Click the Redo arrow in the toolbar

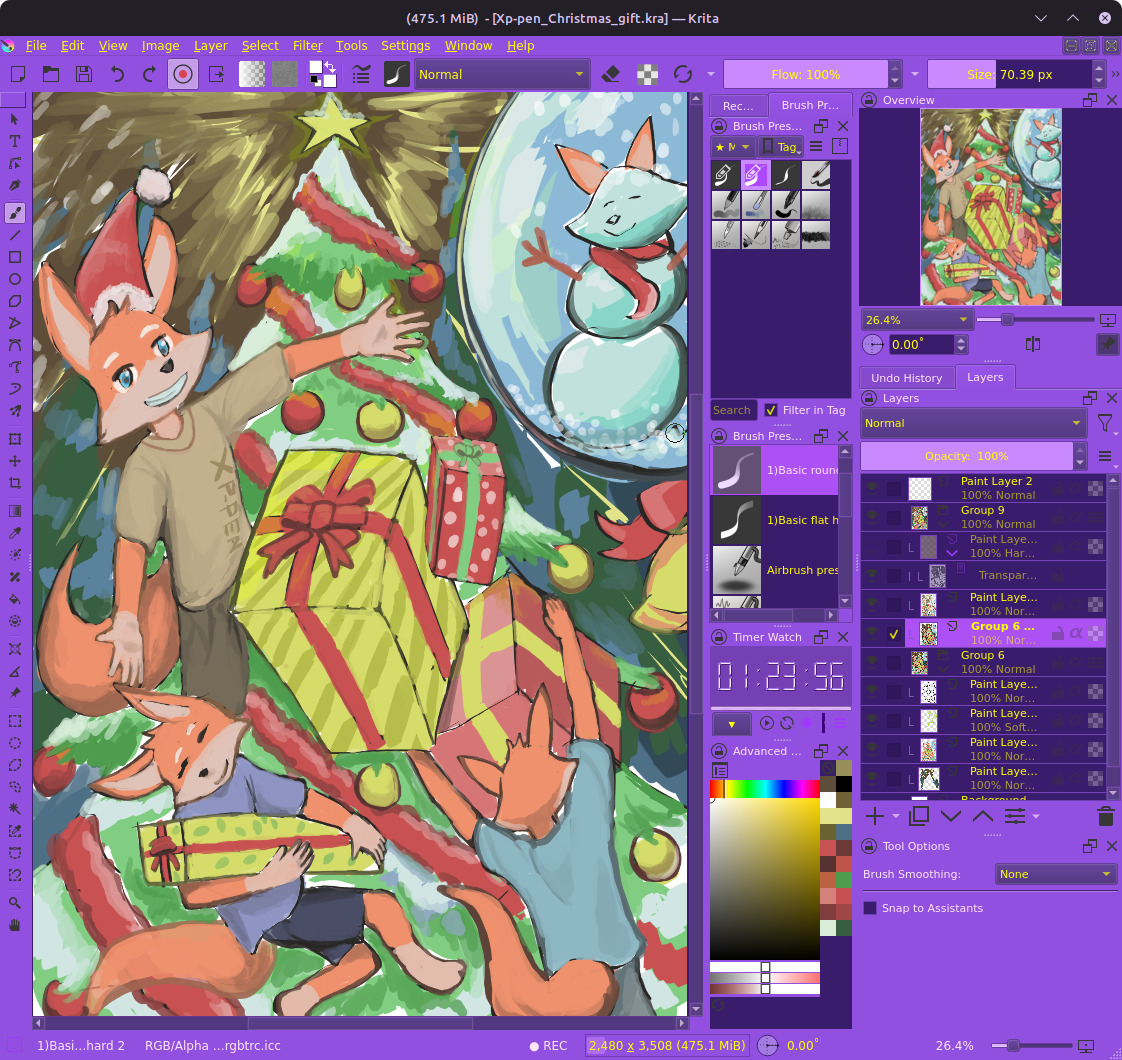pyautogui.click(x=150, y=74)
